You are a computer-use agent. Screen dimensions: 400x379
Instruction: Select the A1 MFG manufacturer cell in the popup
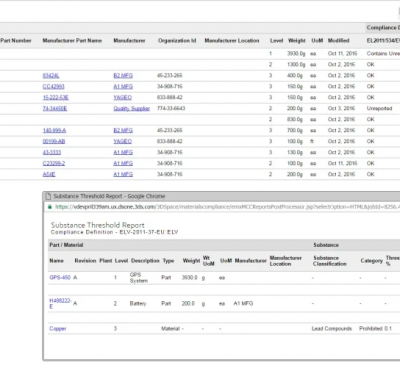click(x=243, y=303)
